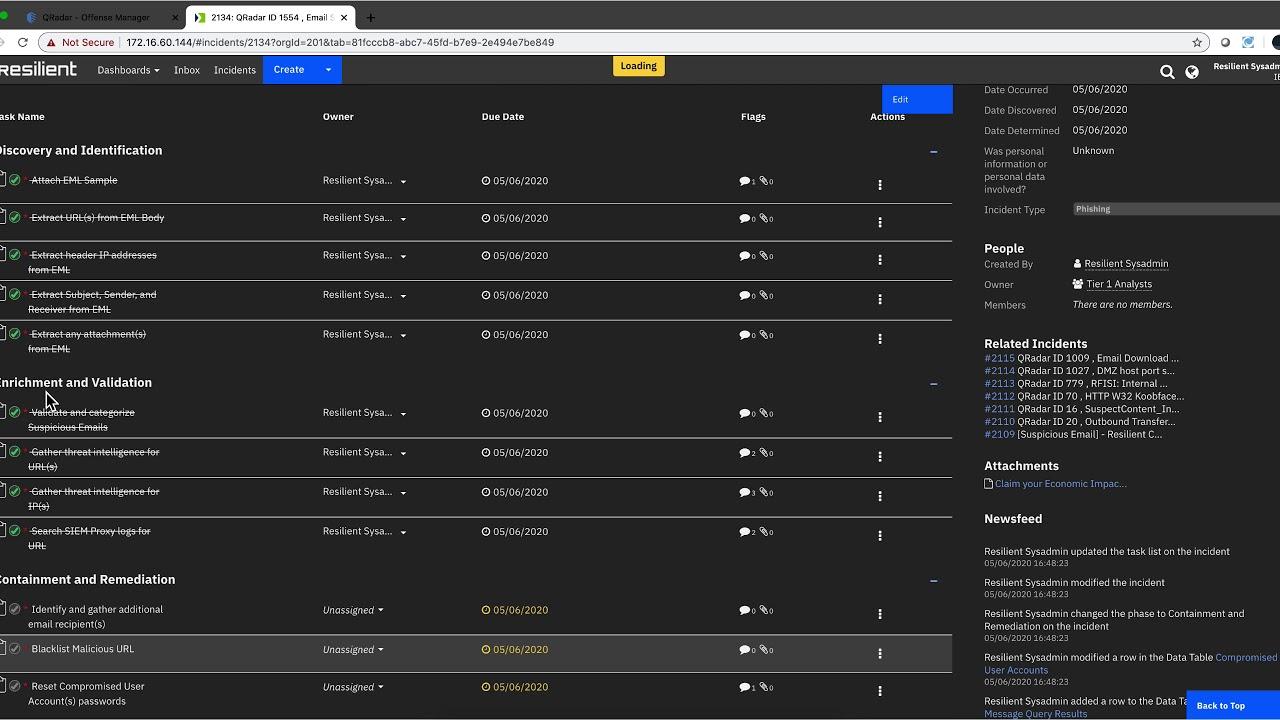Screen dimensions: 1280x720
Task: View attachments on Attach EML Sample task
Action: (x=766, y=181)
